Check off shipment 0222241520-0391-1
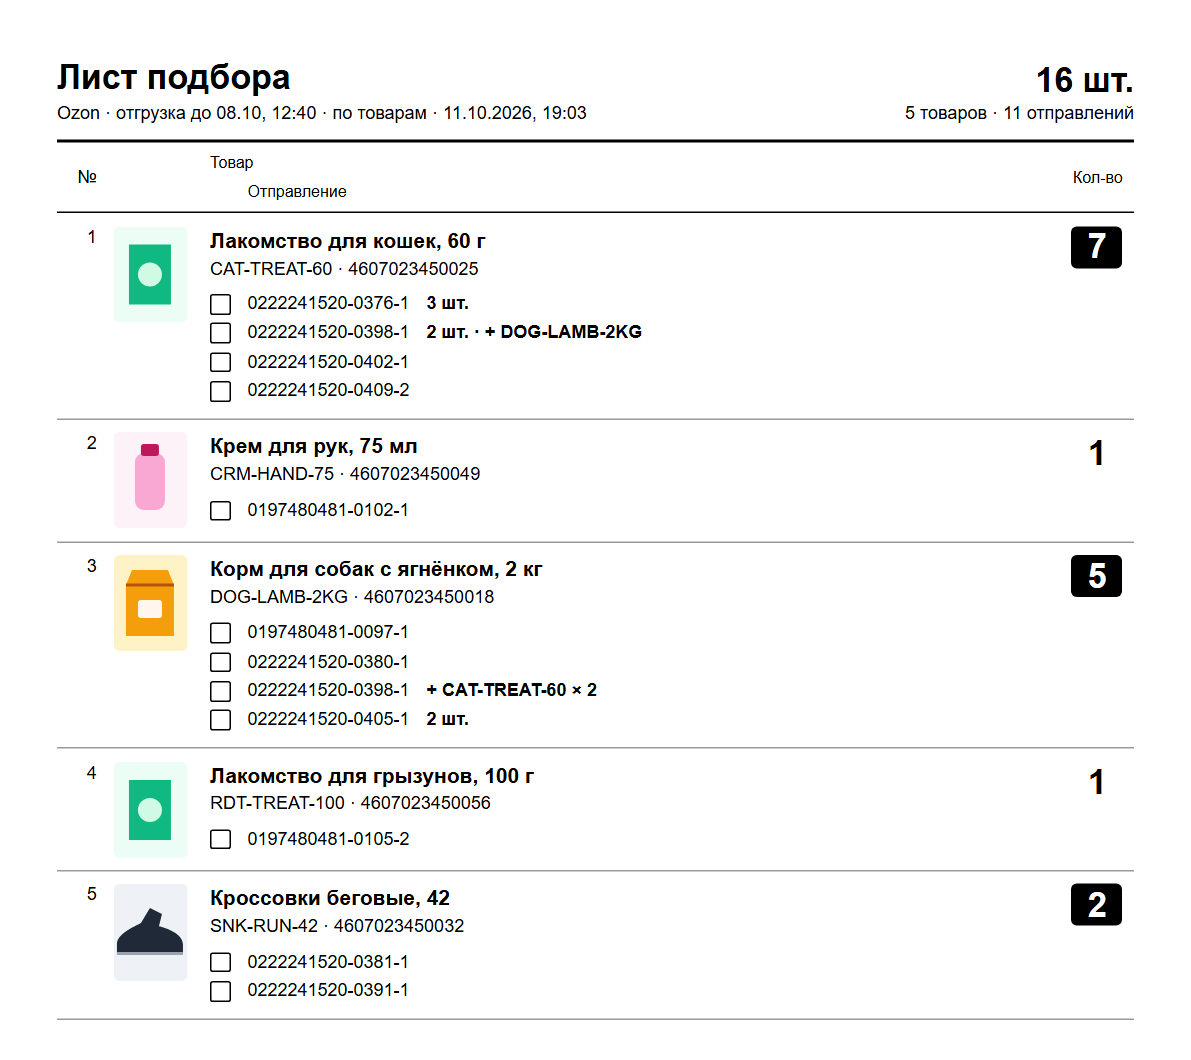1191x1060 pixels. point(220,991)
